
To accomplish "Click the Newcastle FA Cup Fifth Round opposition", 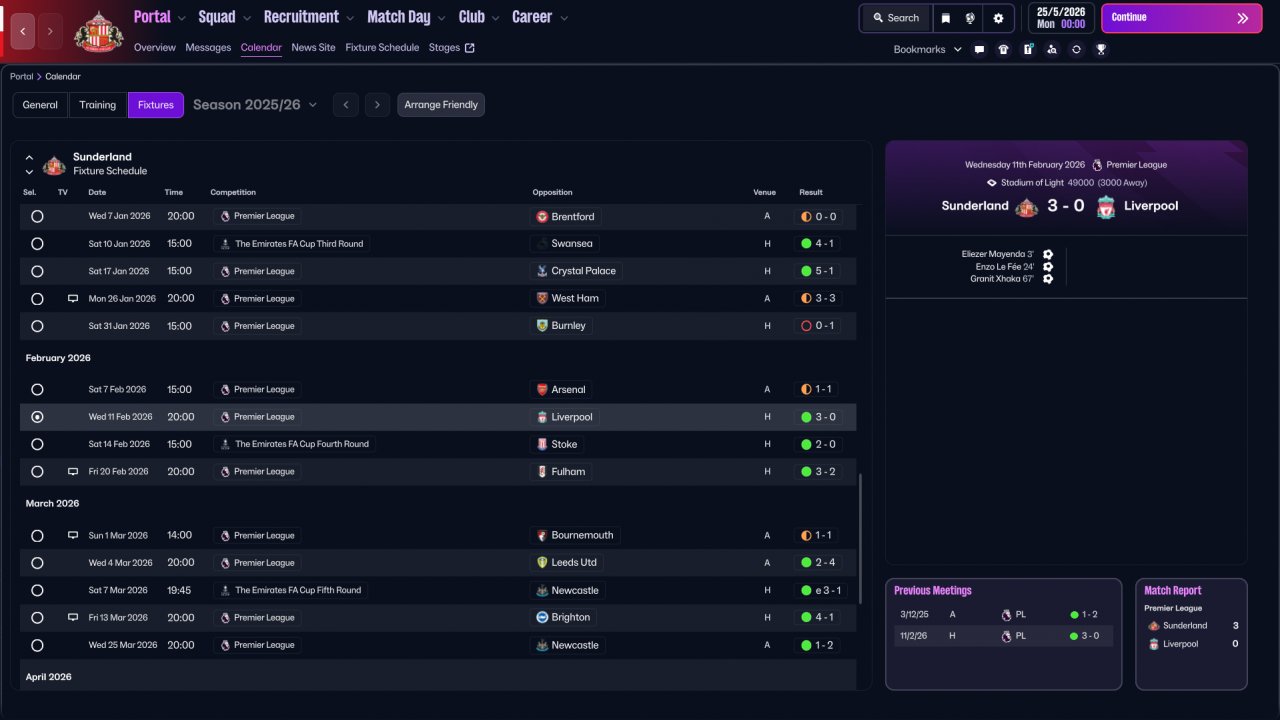I will point(568,590).
